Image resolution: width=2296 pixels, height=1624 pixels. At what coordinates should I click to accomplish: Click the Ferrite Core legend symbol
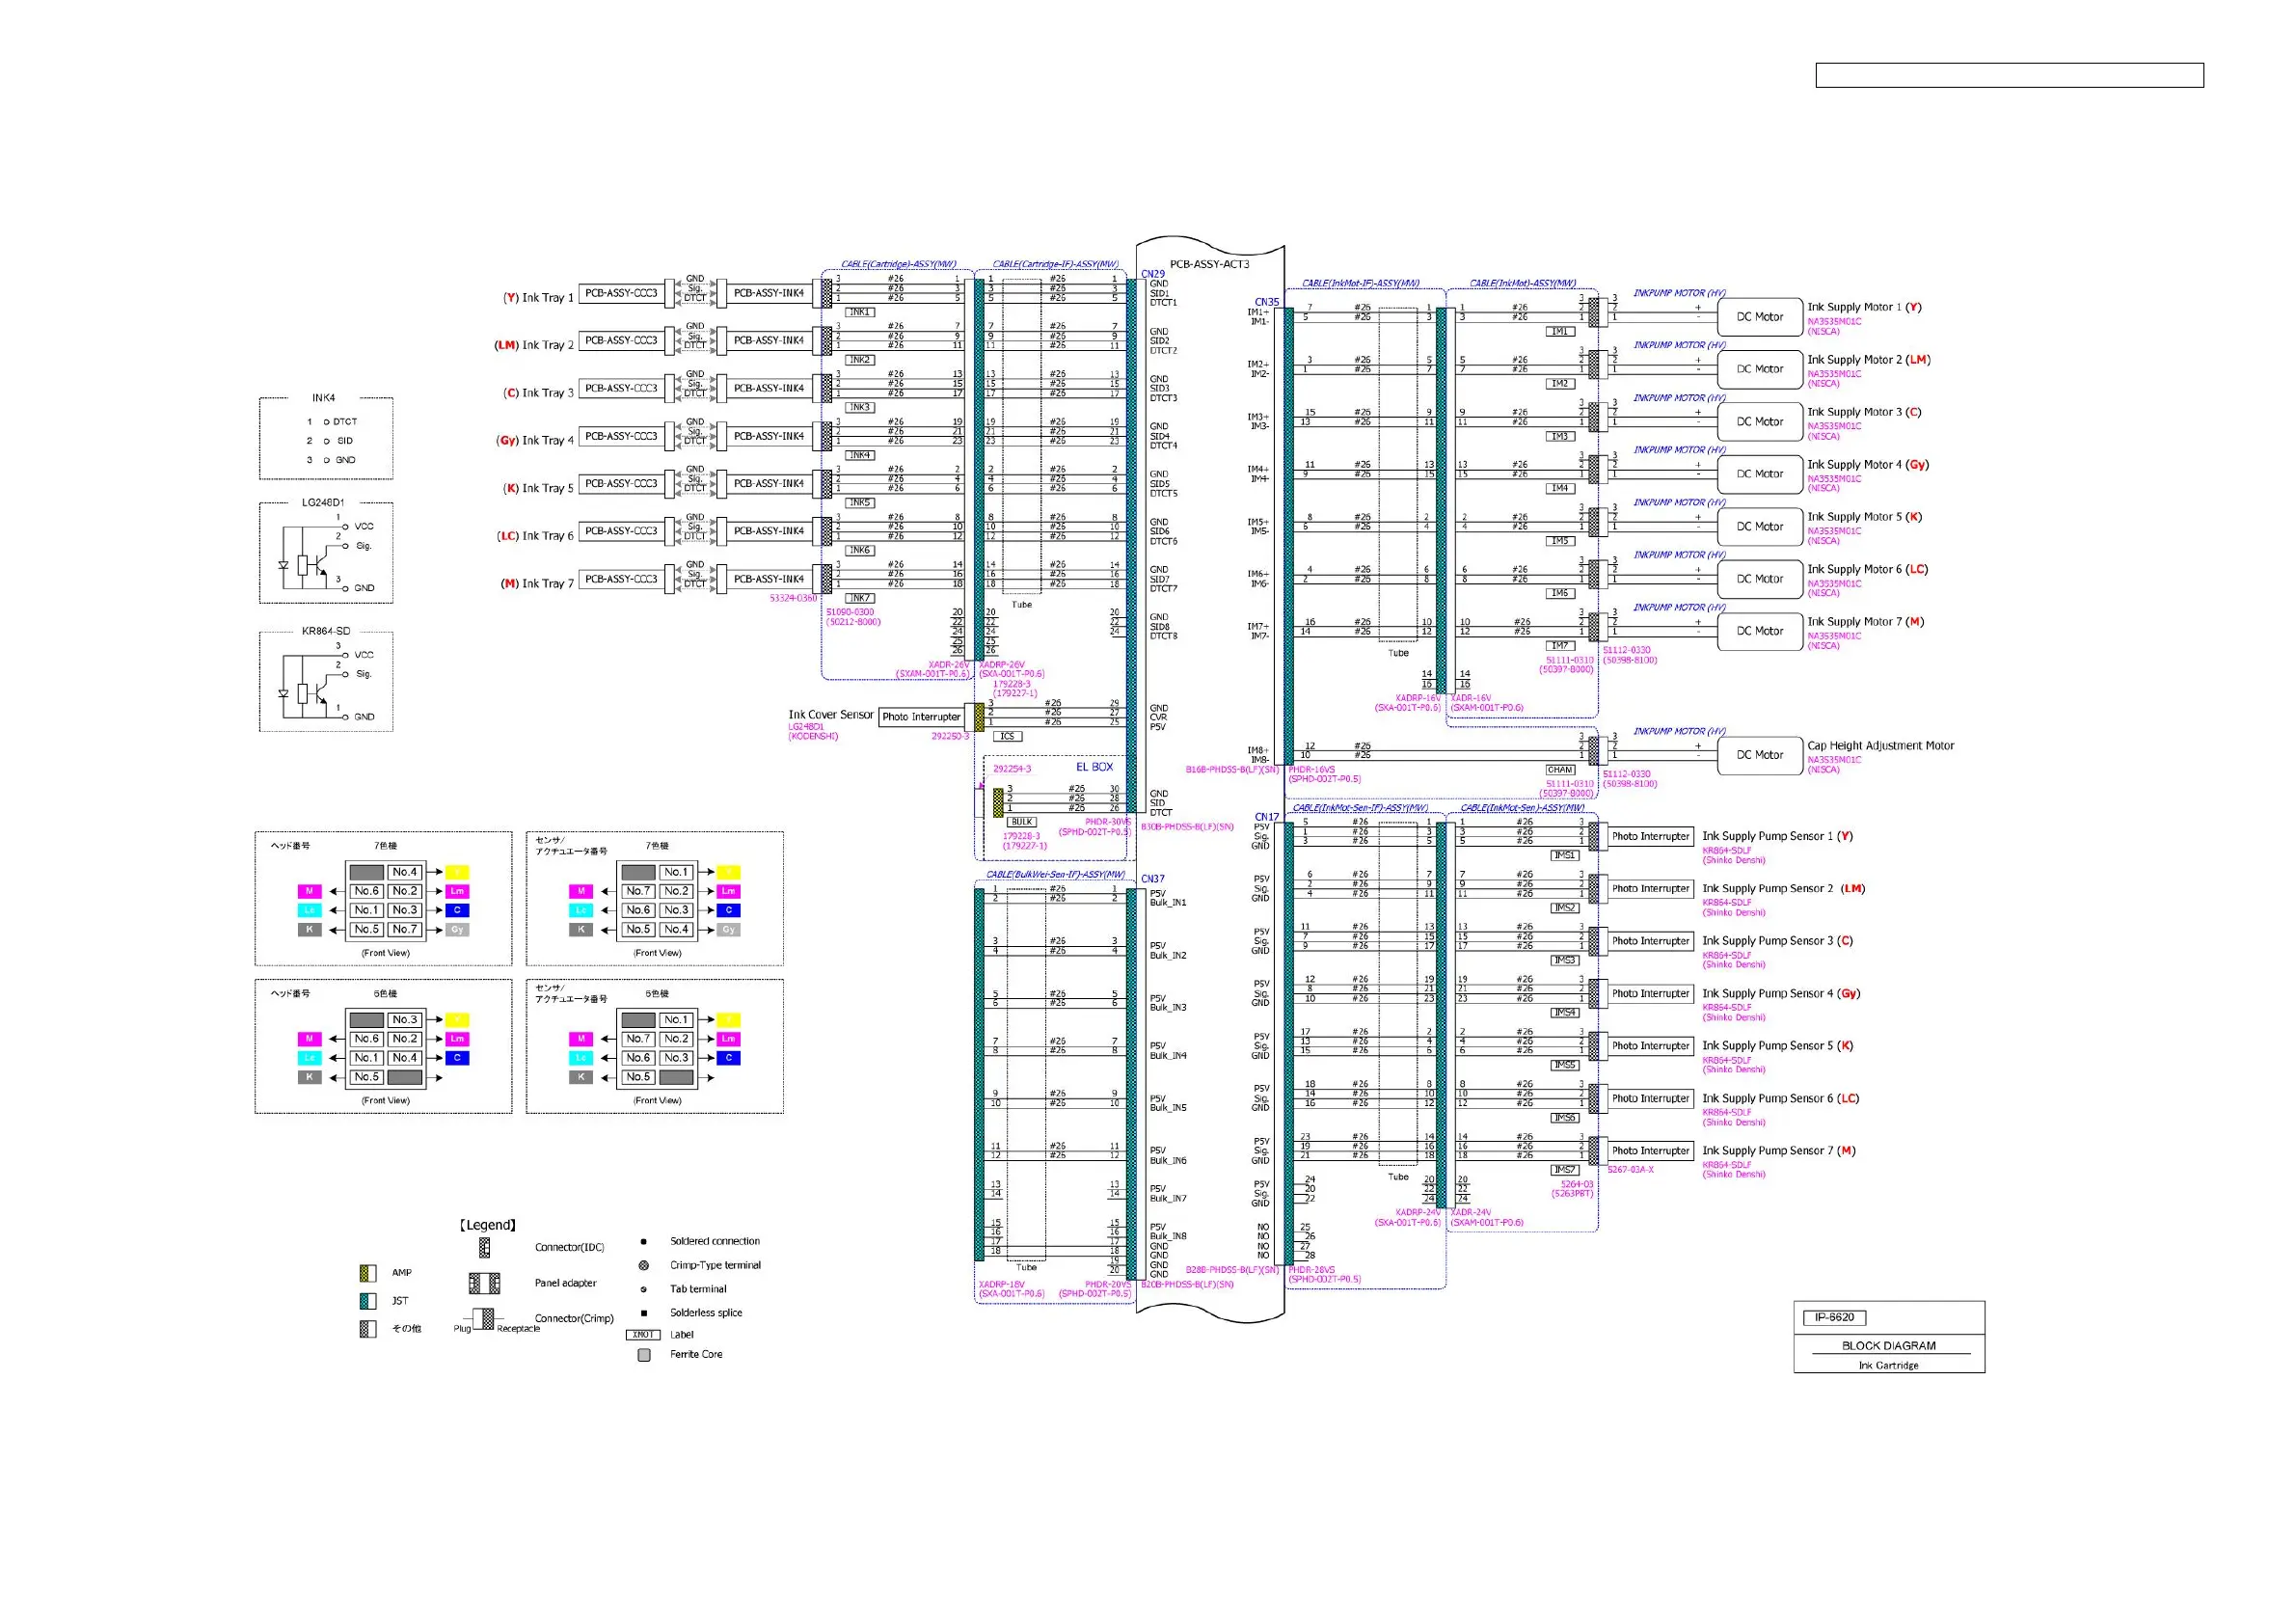click(x=644, y=1355)
